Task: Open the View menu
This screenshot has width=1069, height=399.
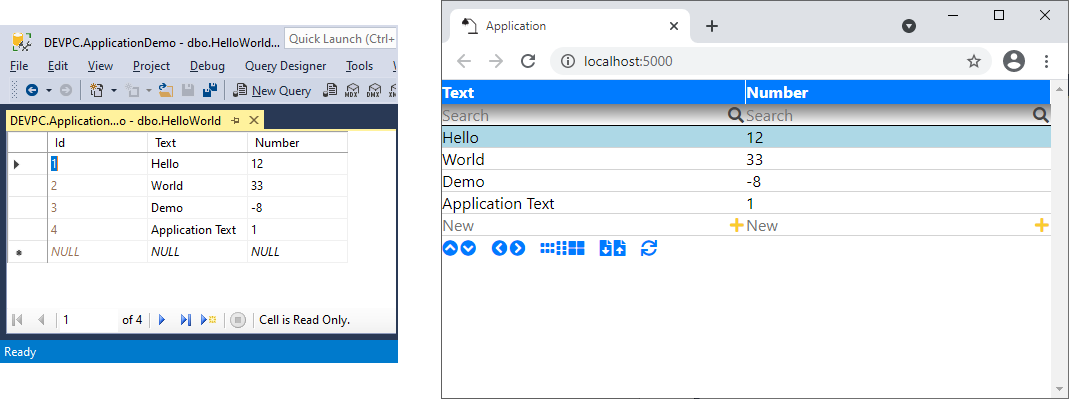Action: point(100,66)
